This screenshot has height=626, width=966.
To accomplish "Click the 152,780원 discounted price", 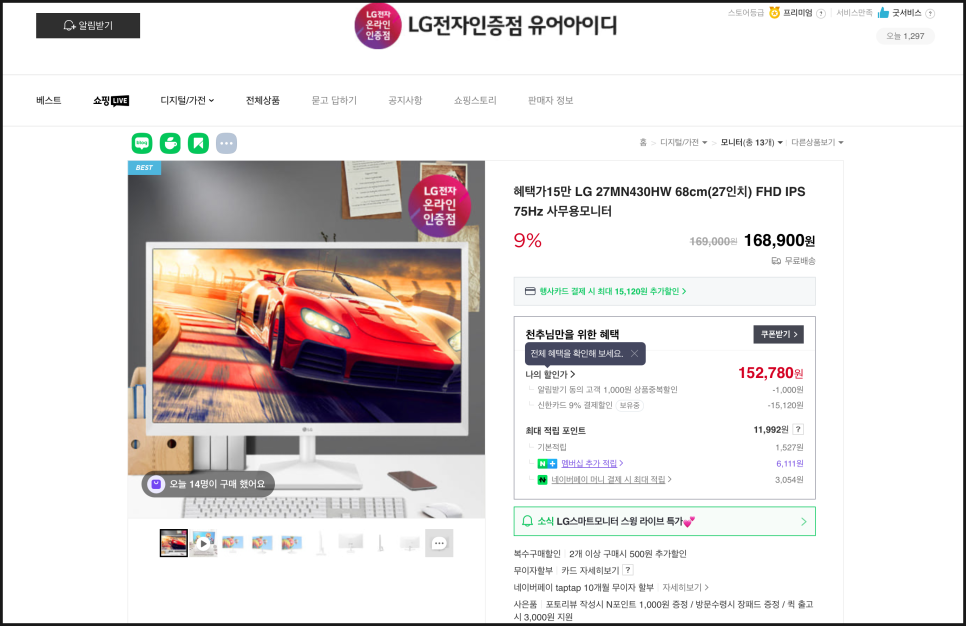I will 771,373.
